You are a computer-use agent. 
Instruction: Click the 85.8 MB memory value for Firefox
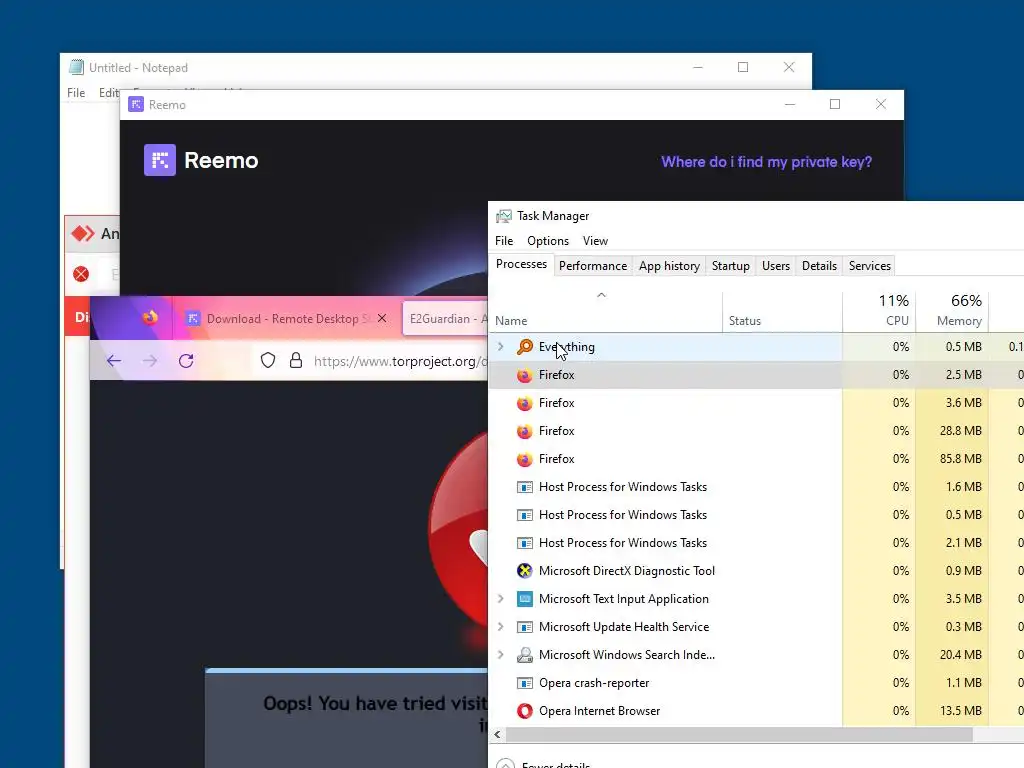pyautogui.click(x=961, y=459)
